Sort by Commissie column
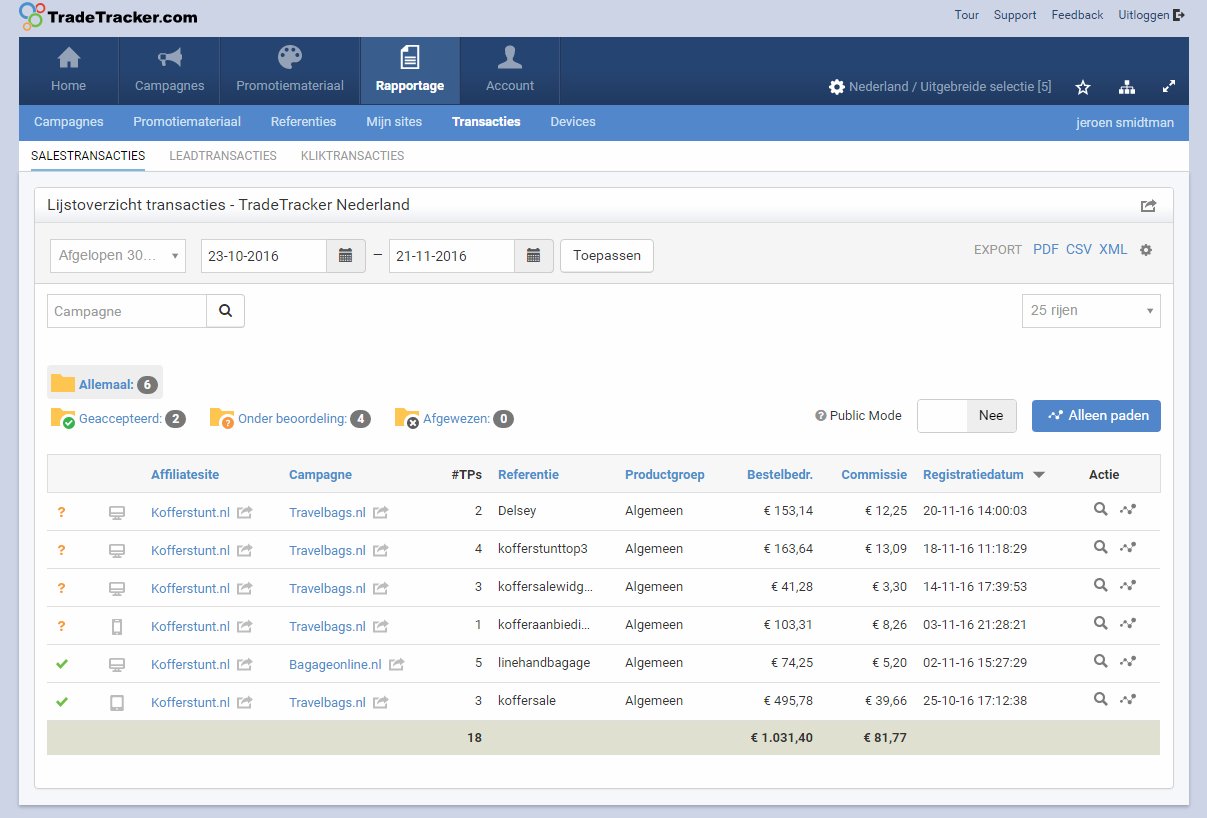The height and width of the screenshot is (818, 1207). (x=874, y=475)
